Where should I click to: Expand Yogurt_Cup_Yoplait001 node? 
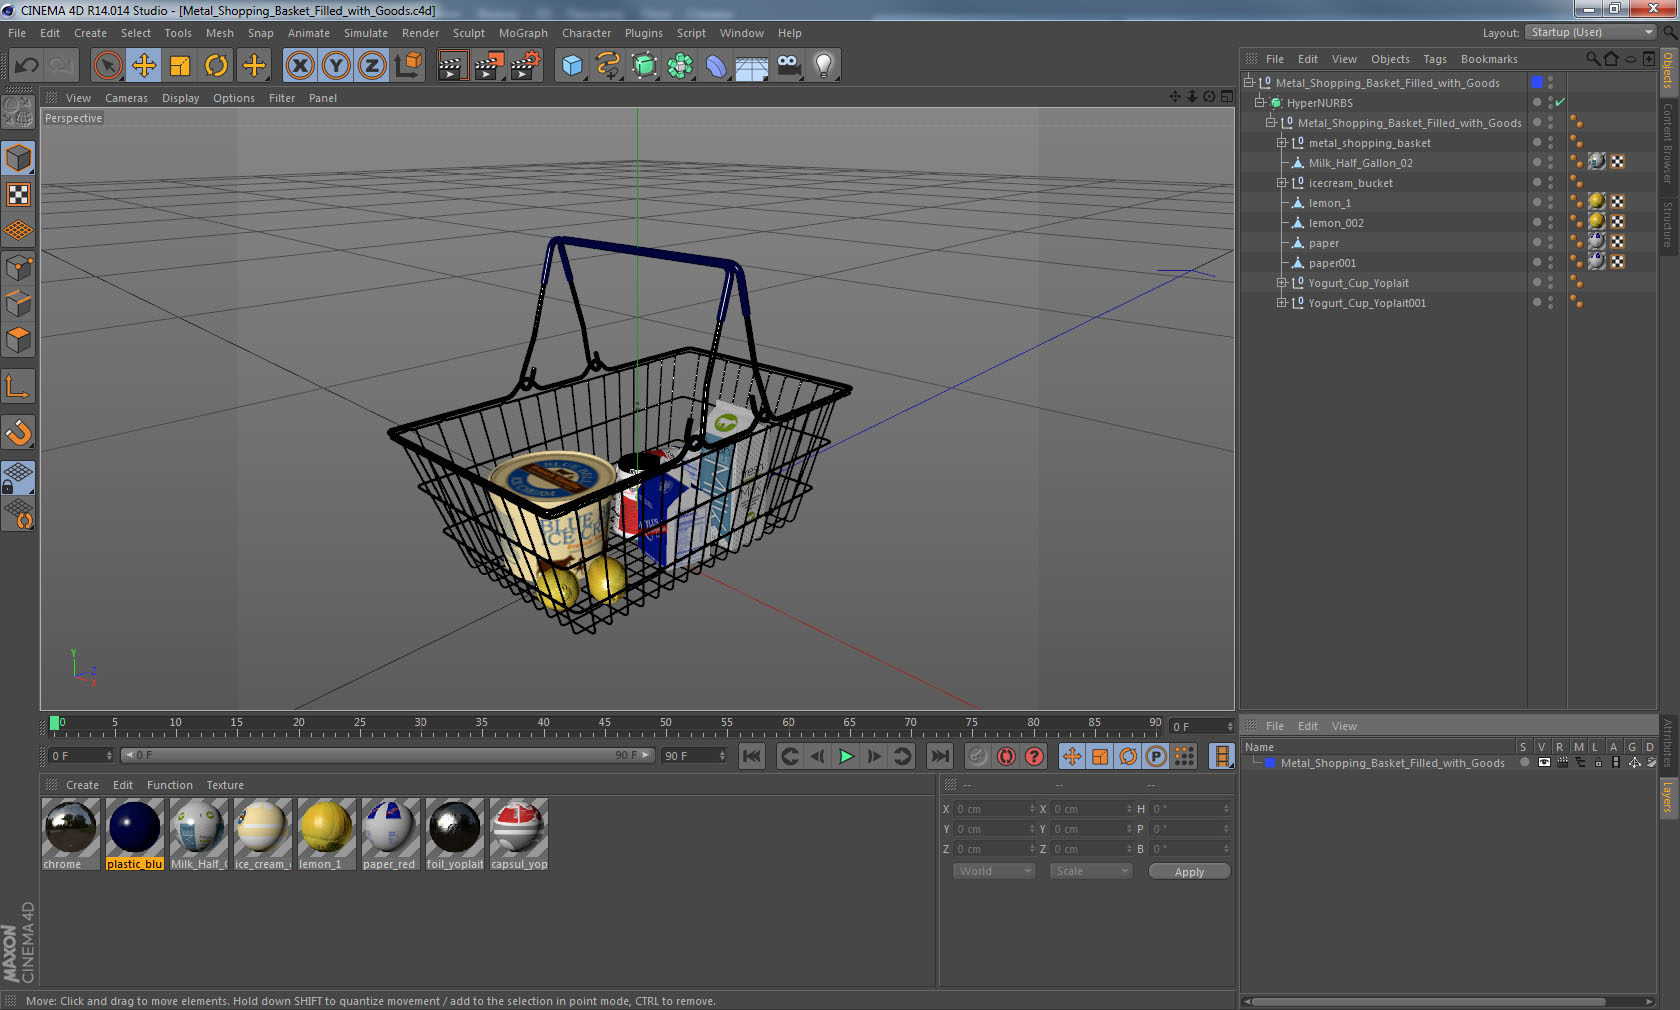tap(1281, 302)
